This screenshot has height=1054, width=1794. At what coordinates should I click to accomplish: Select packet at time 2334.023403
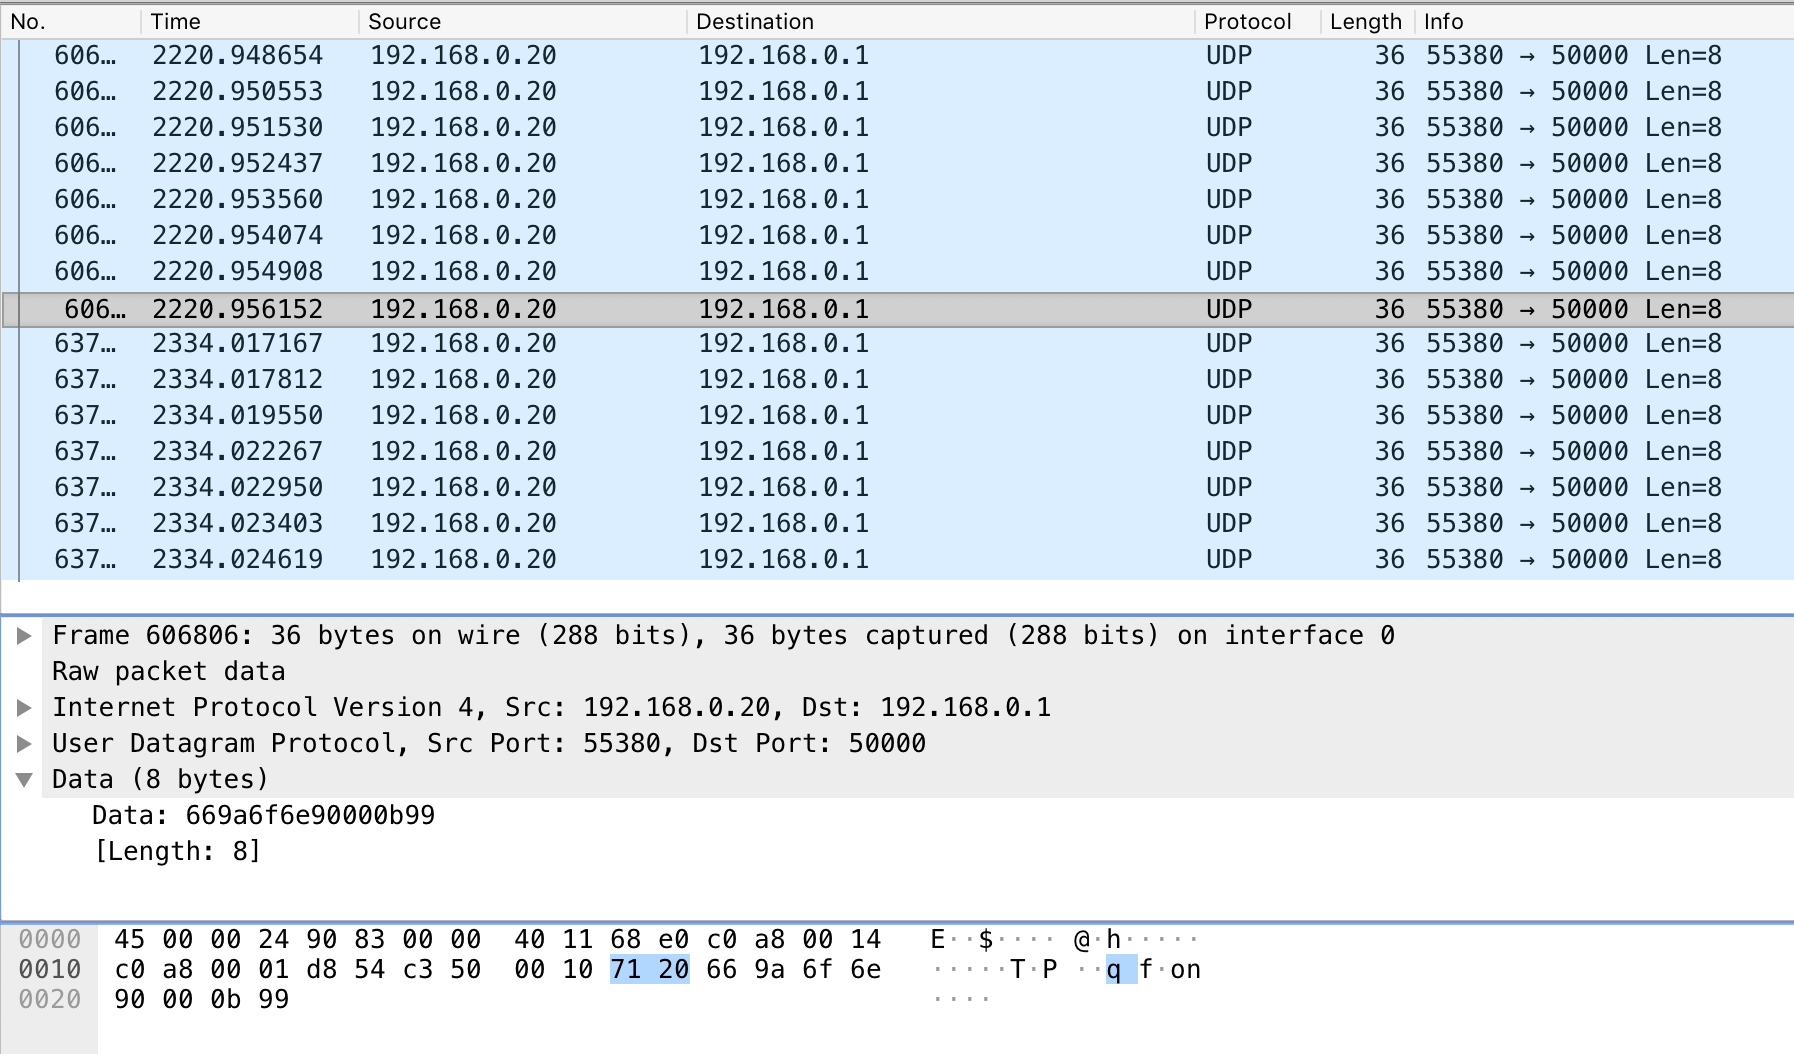pos(897,524)
